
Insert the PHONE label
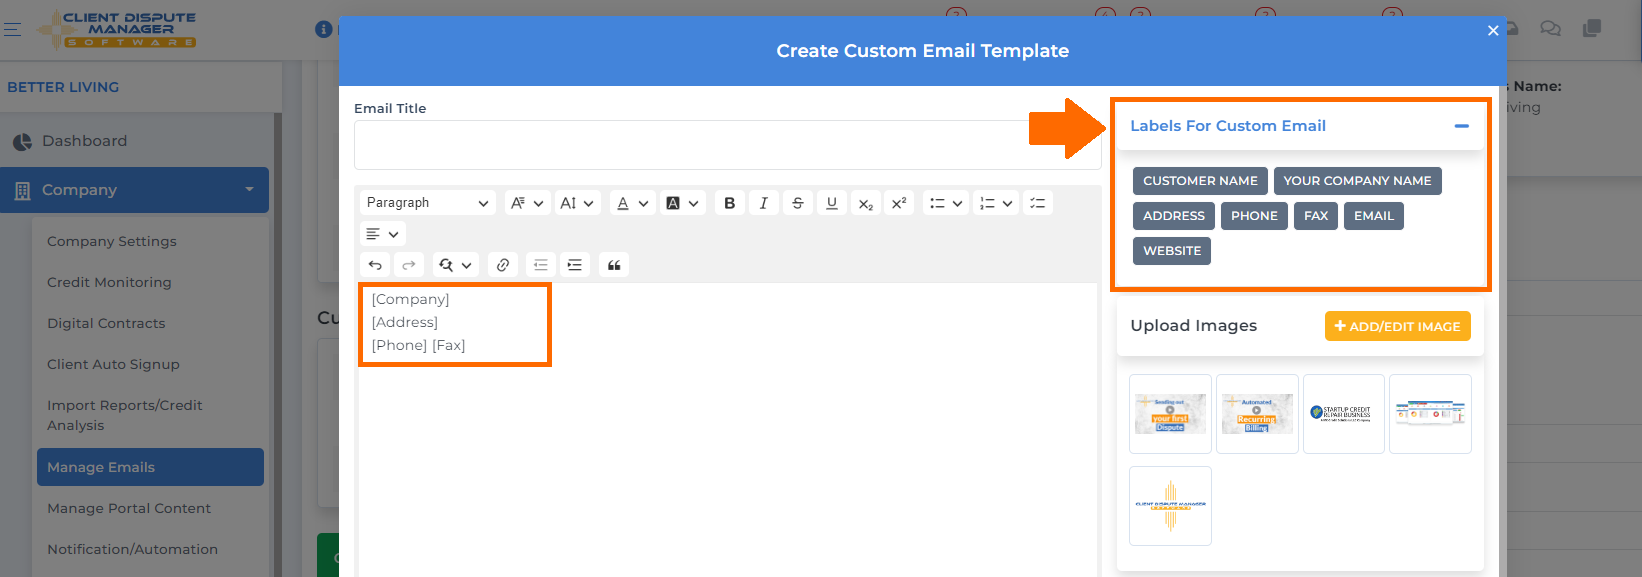click(1254, 216)
